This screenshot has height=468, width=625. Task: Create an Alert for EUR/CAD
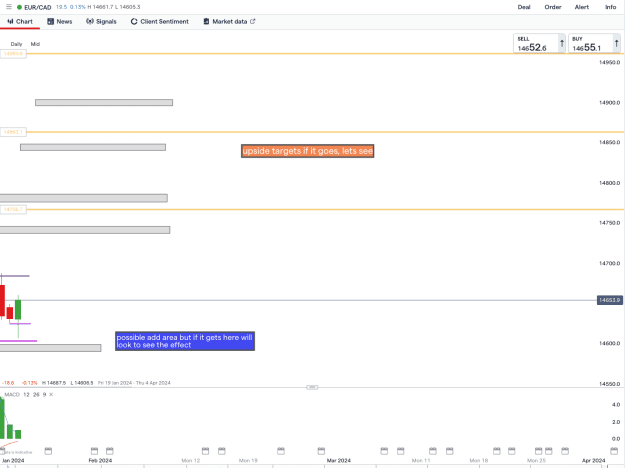[x=582, y=7]
